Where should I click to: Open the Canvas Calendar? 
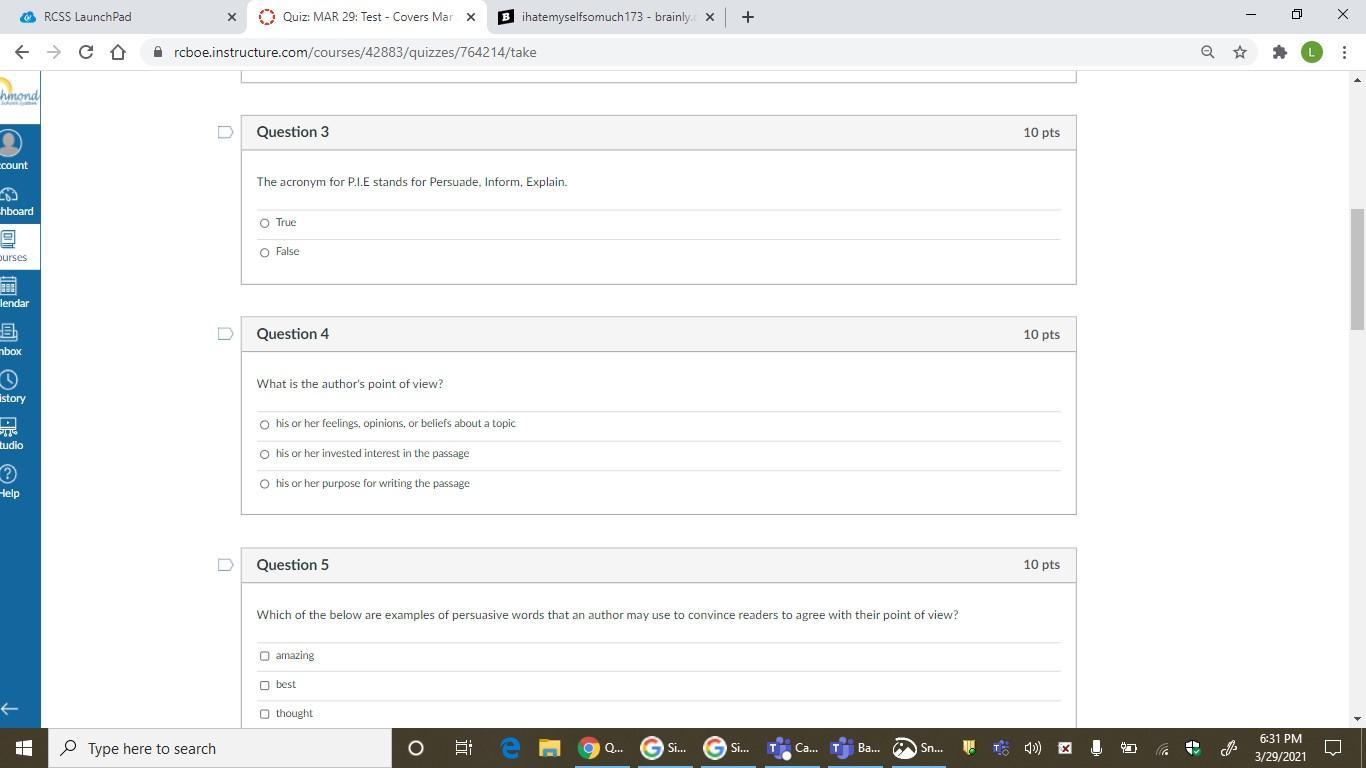pyautogui.click(x=14, y=293)
